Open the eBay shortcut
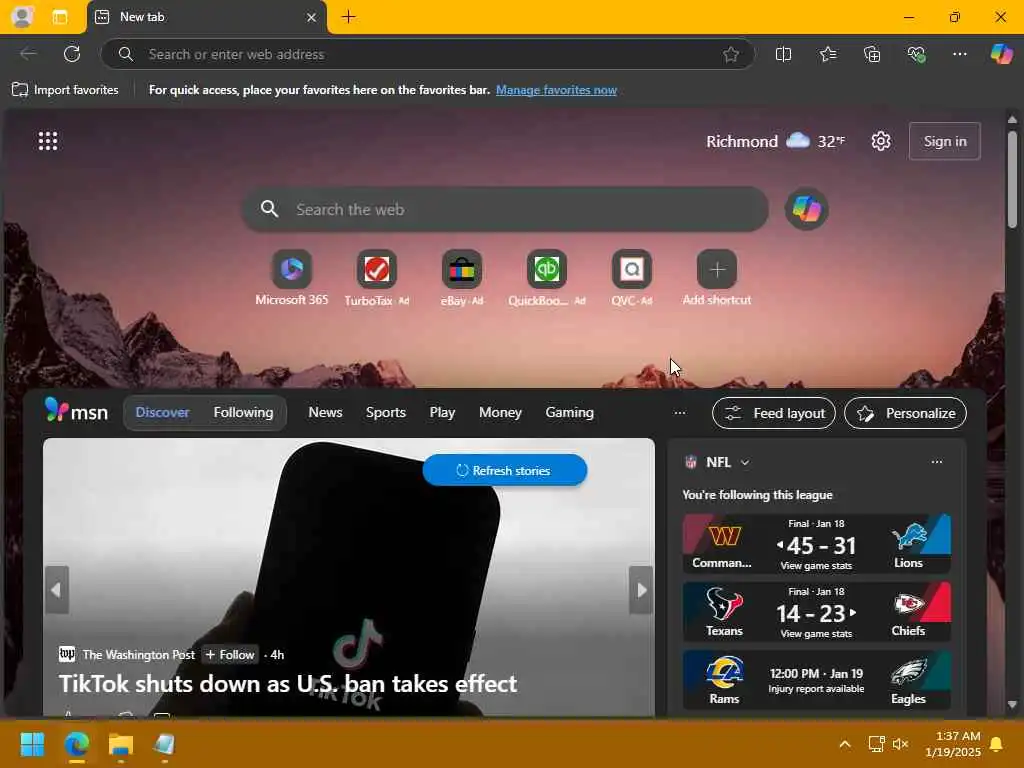Image resolution: width=1024 pixels, height=768 pixels. pyautogui.click(x=462, y=278)
